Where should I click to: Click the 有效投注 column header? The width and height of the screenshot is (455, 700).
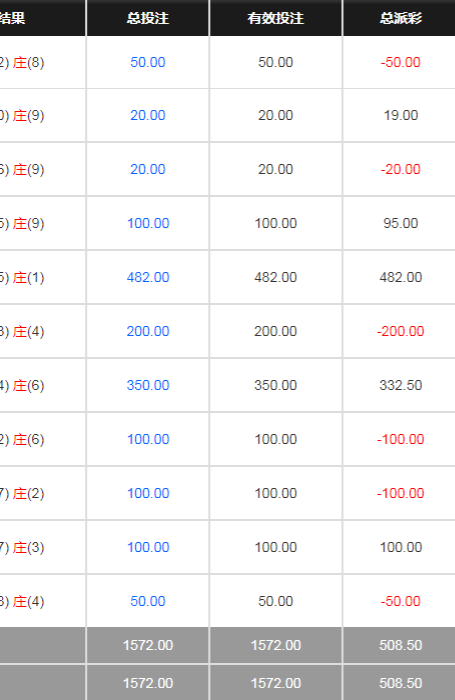pyautogui.click(x=276, y=18)
